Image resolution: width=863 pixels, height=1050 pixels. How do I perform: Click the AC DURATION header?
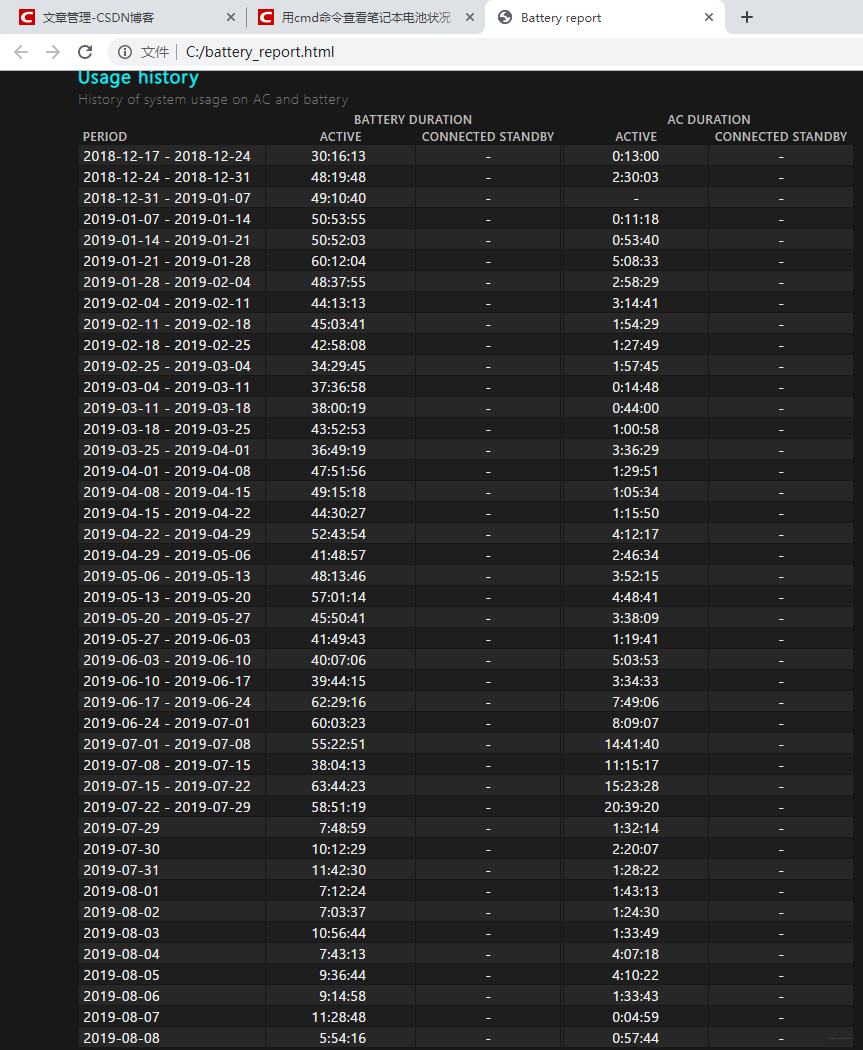click(x=709, y=120)
